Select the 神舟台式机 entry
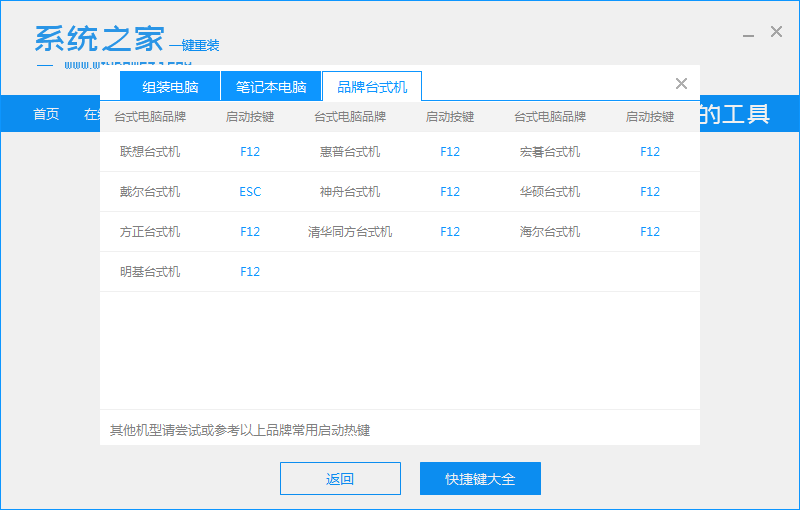 [x=350, y=192]
